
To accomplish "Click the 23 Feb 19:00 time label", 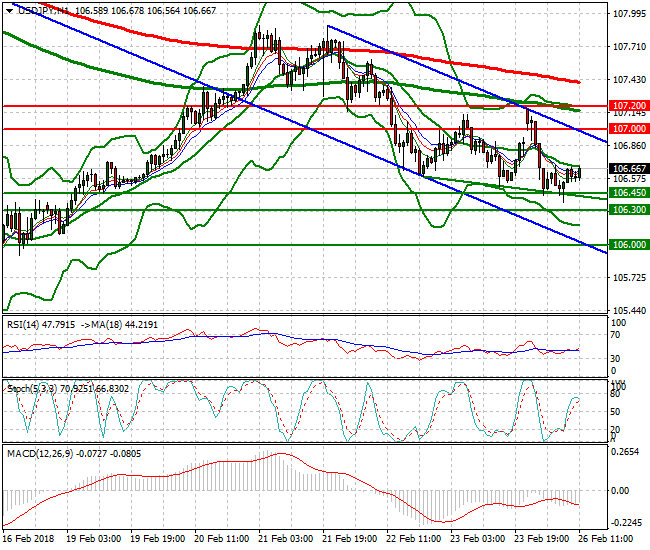I will tap(541, 538).
